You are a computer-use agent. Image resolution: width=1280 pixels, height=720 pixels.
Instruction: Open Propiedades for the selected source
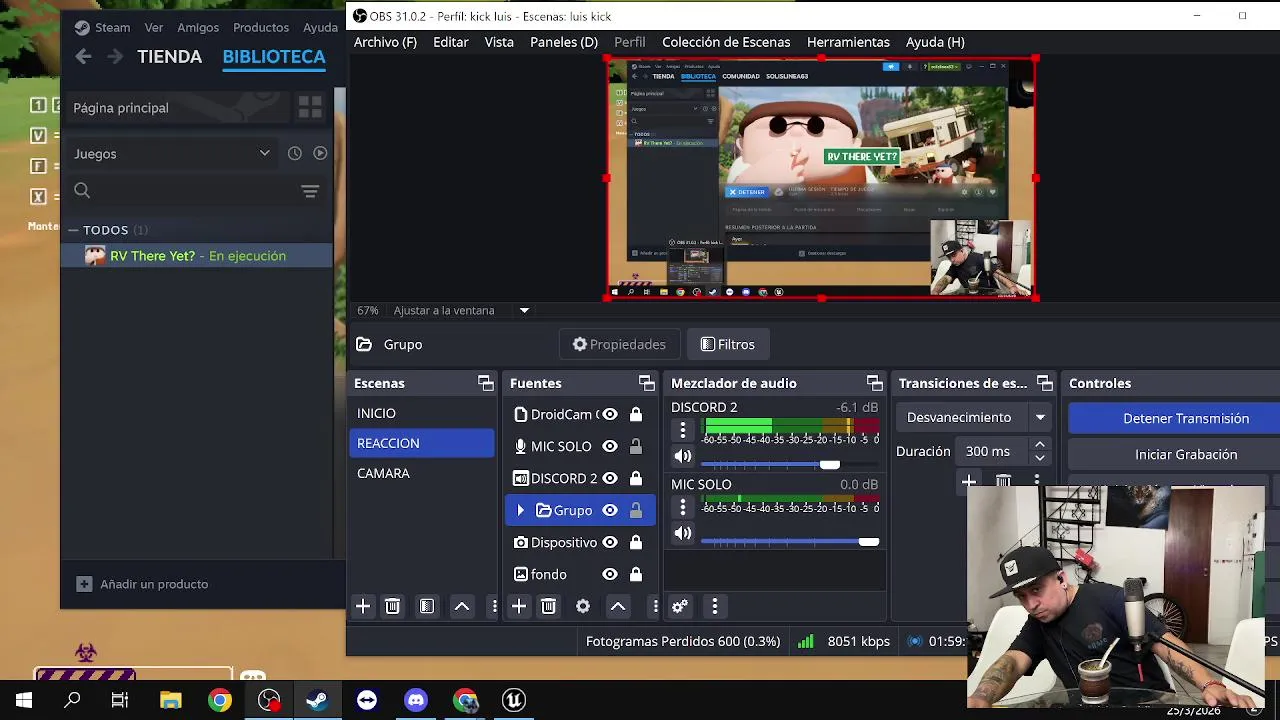click(619, 344)
